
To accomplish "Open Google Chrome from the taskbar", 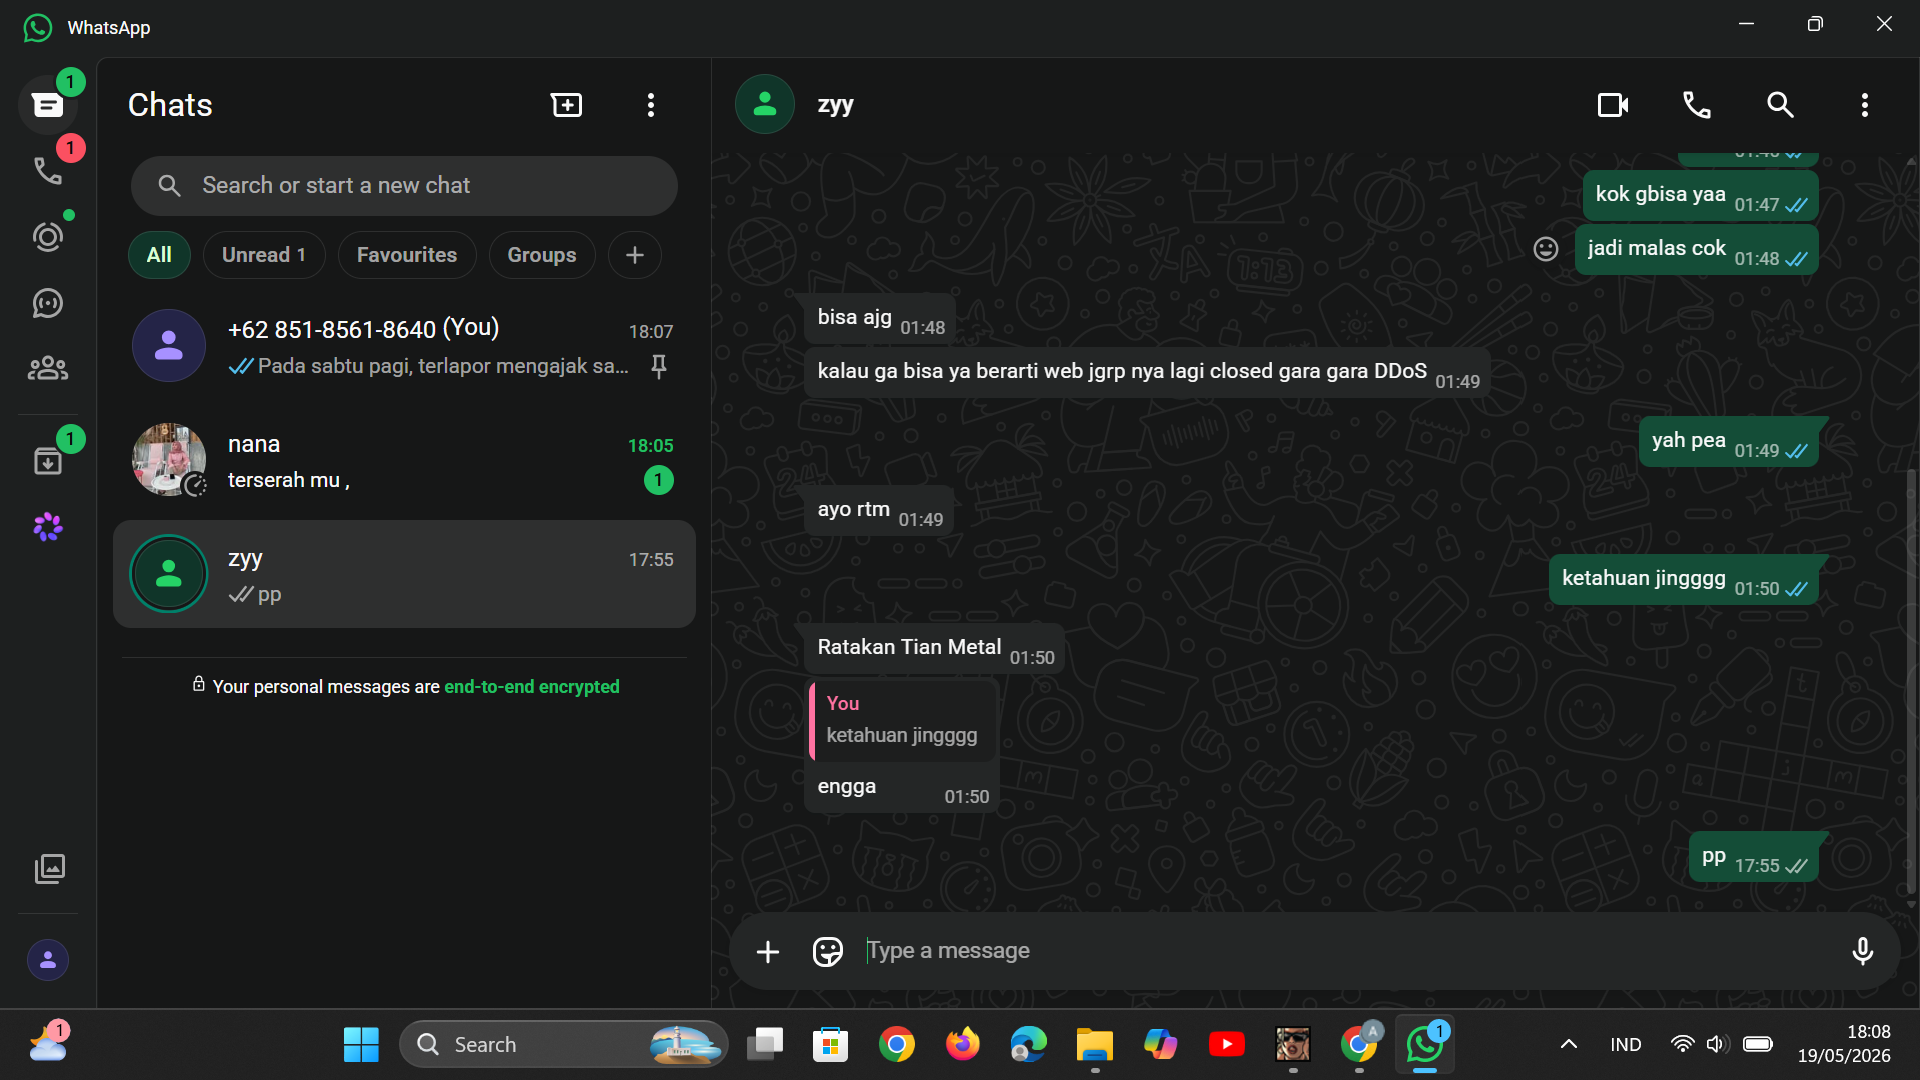I will pyautogui.click(x=897, y=1045).
